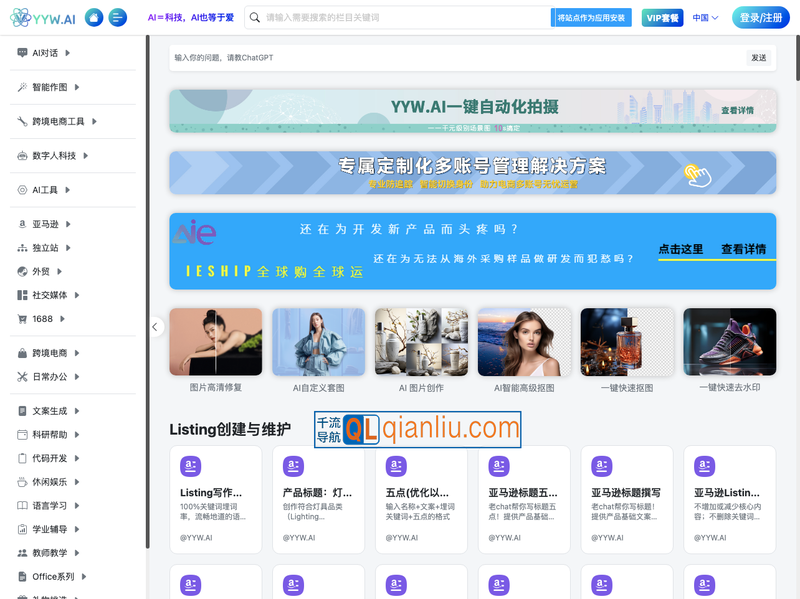Click the AI对话 chat bubble icon
The width and height of the screenshot is (800, 599).
(23, 53)
